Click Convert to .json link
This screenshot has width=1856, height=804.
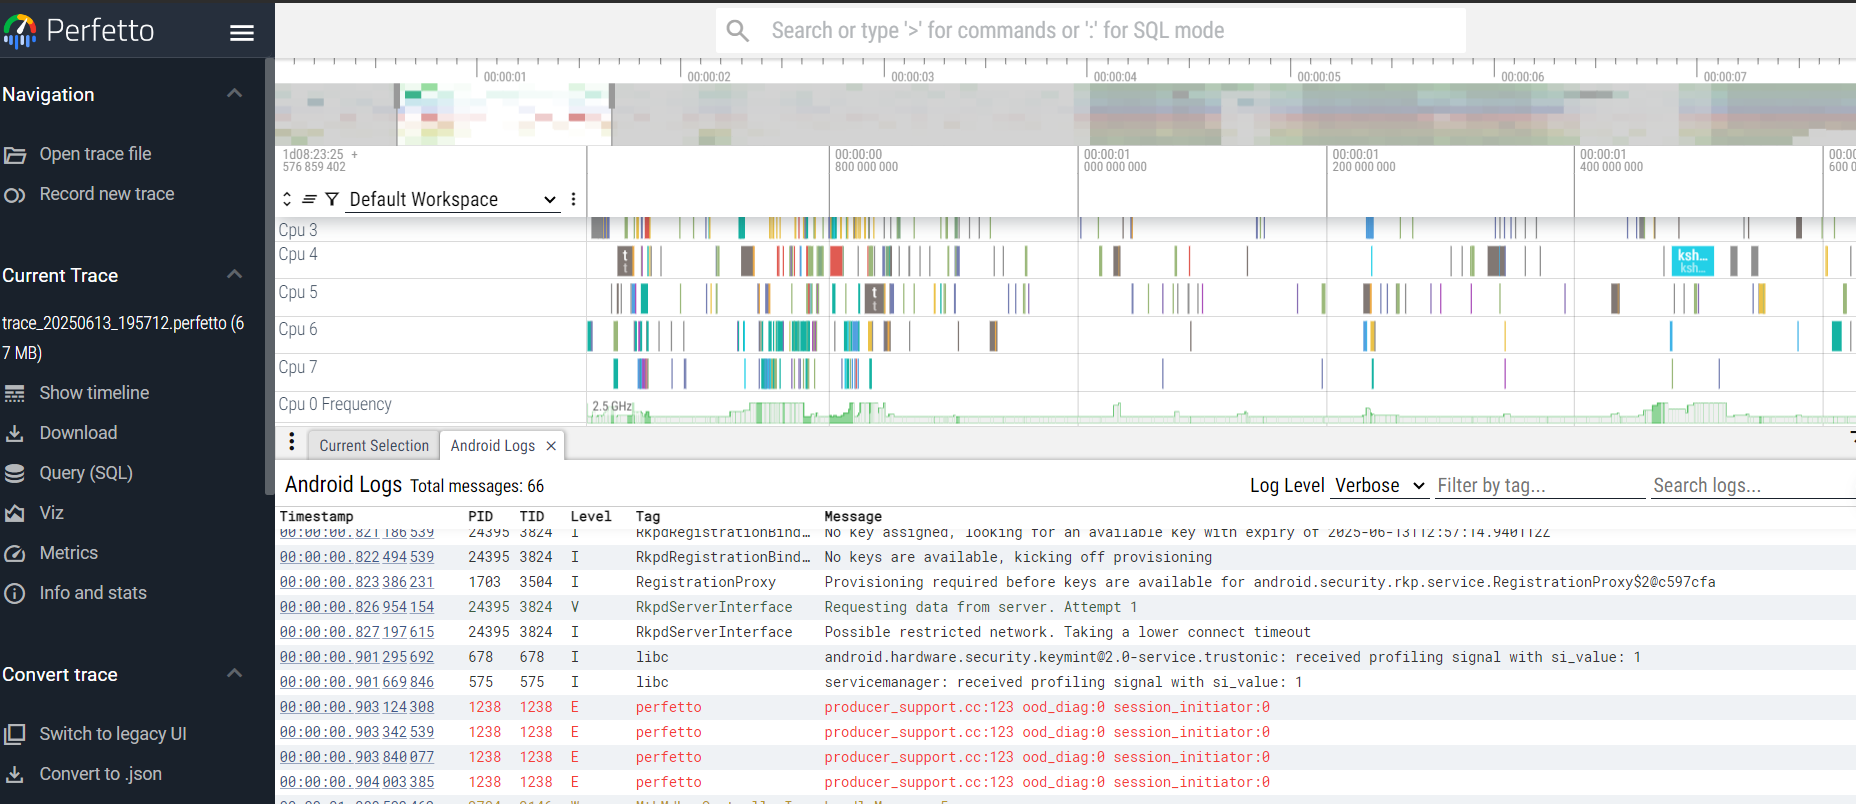point(101,774)
